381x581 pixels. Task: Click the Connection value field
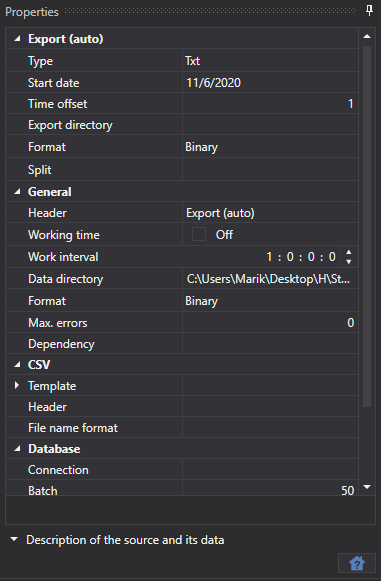pyautogui.click(x=270, y=469)
